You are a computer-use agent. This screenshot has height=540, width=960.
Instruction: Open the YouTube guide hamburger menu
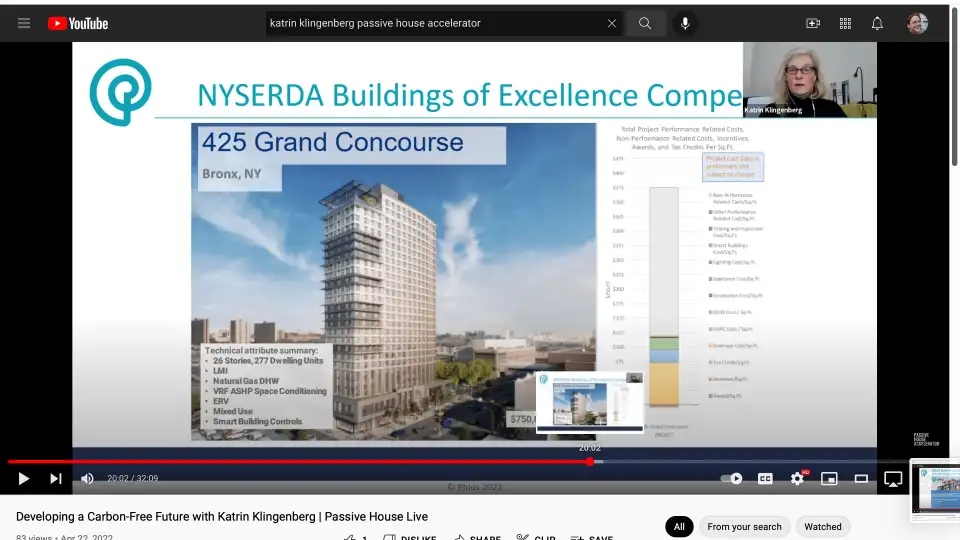click(24, 23)
